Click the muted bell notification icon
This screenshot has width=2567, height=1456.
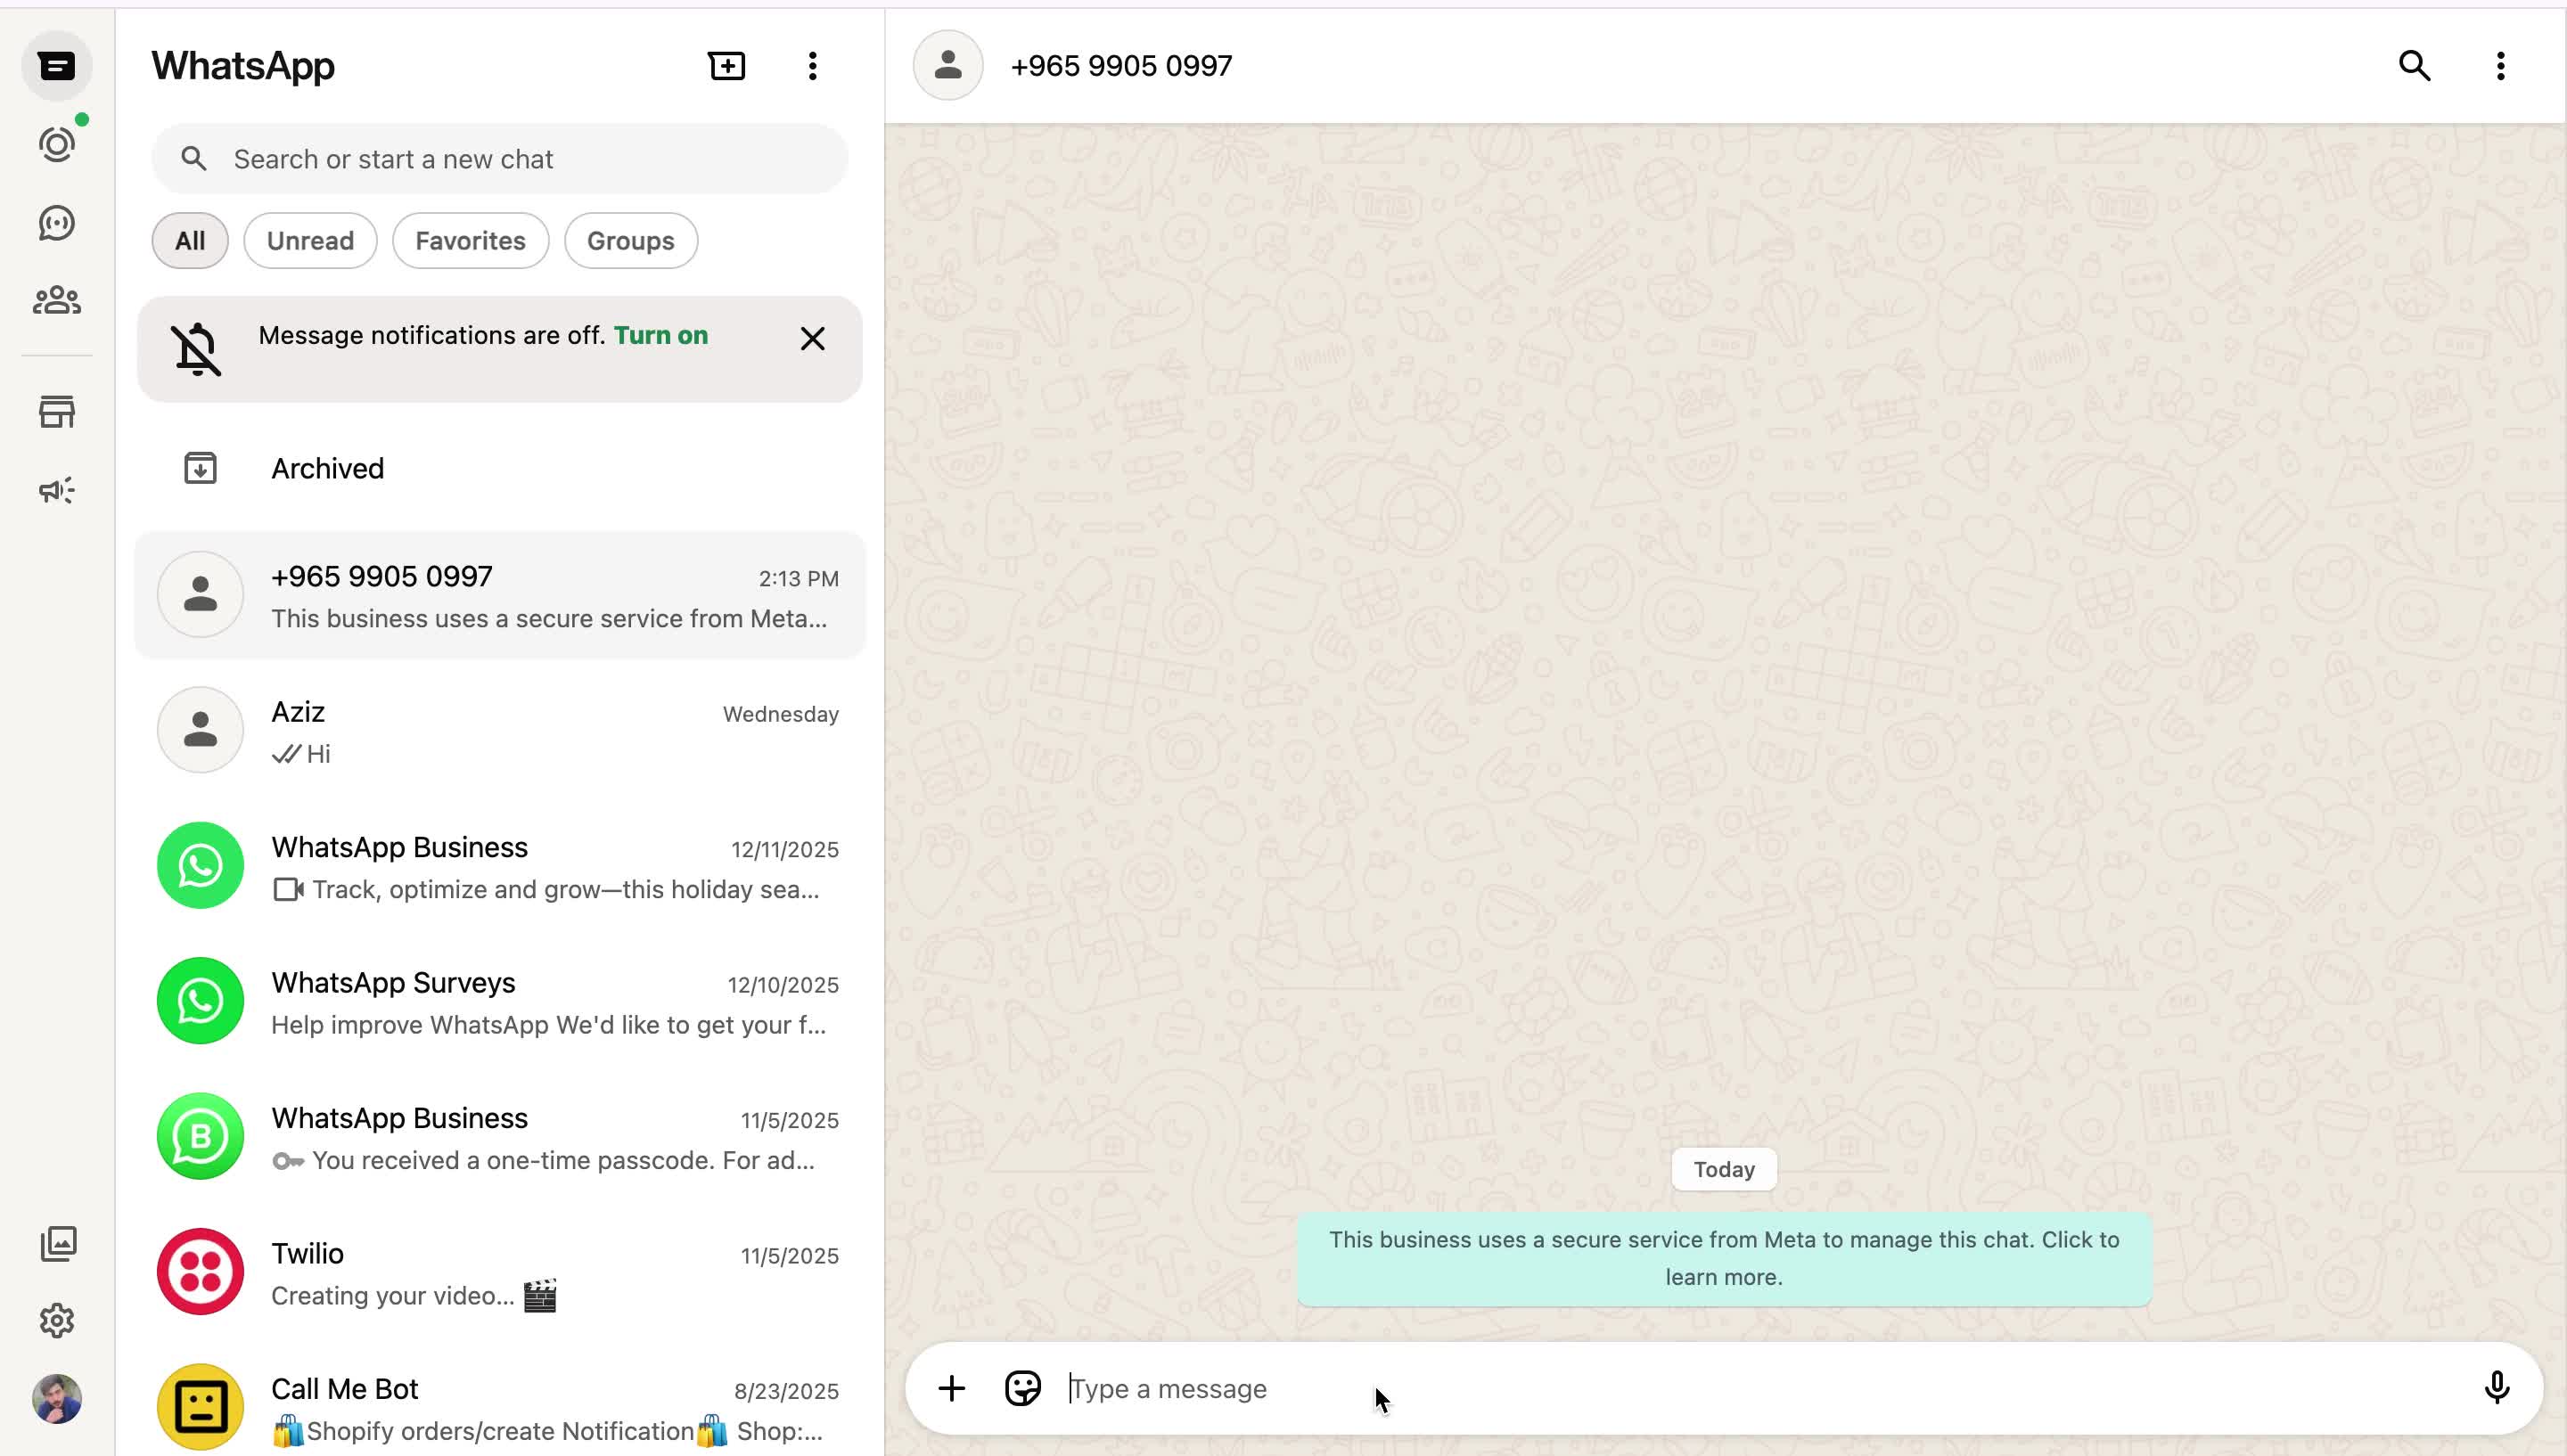click(197, 349)
